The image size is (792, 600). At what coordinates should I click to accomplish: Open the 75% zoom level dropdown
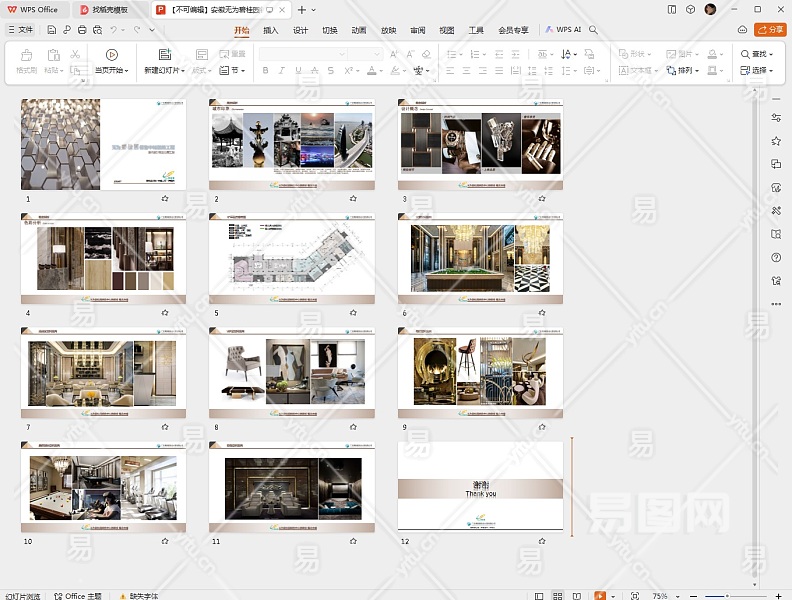(x=661, y=595)
